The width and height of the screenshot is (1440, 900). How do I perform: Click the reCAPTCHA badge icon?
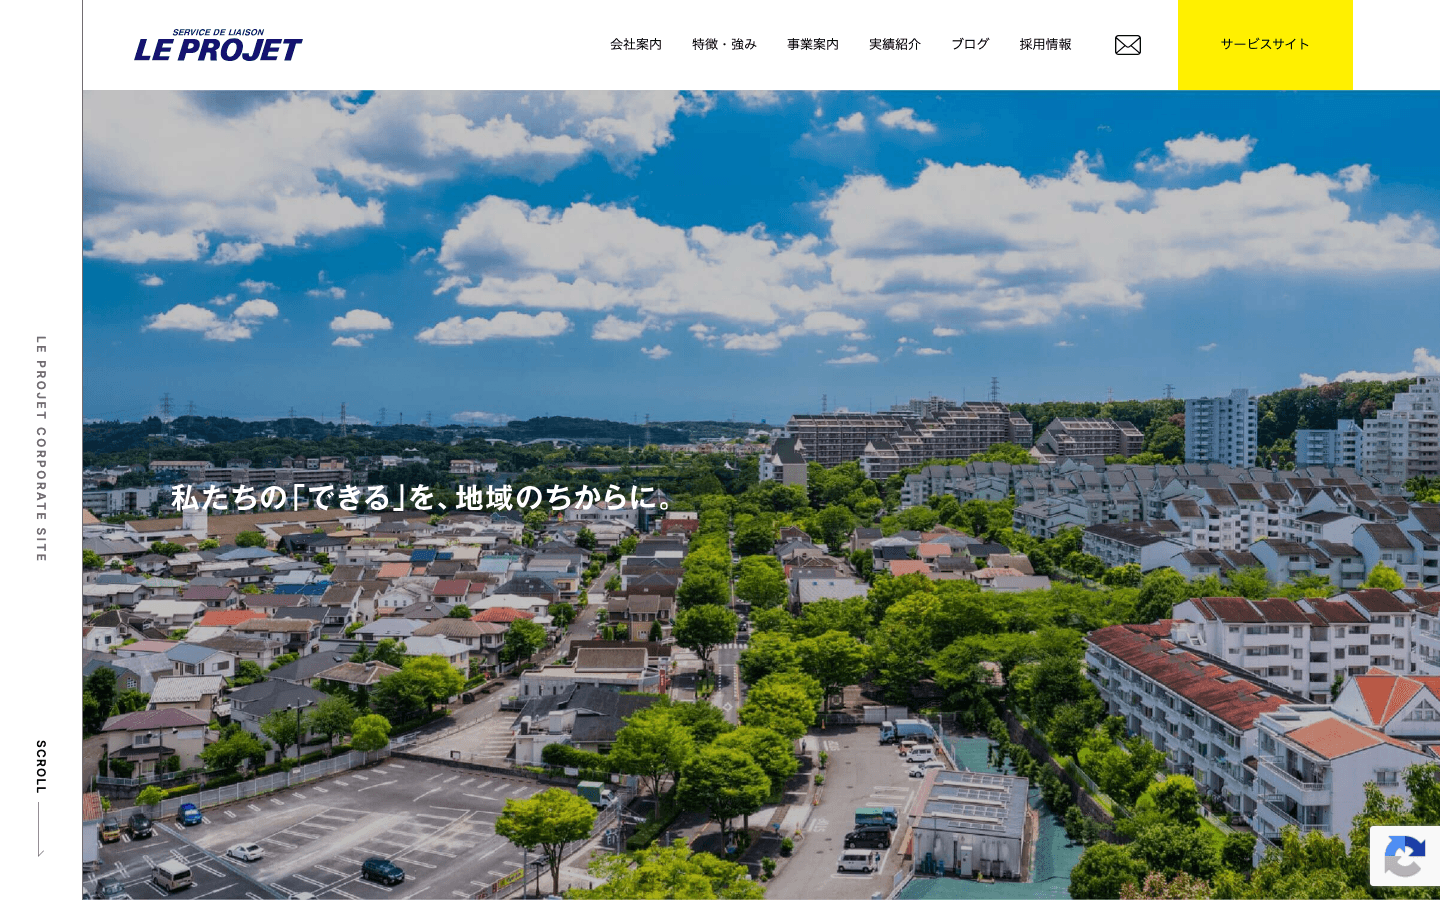tap(1405, 856)
